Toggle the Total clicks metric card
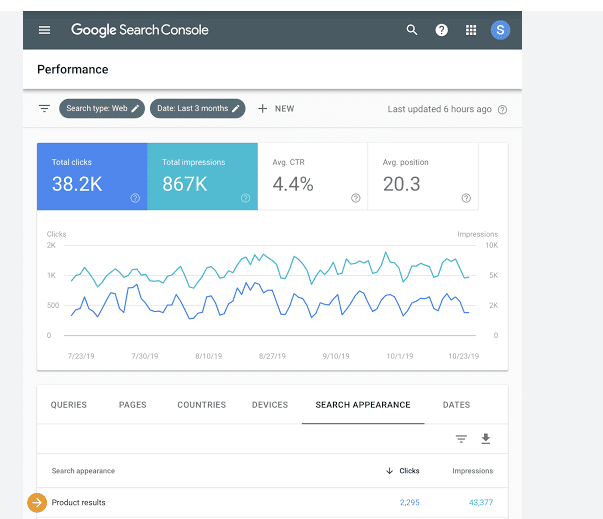 point(92,176)
